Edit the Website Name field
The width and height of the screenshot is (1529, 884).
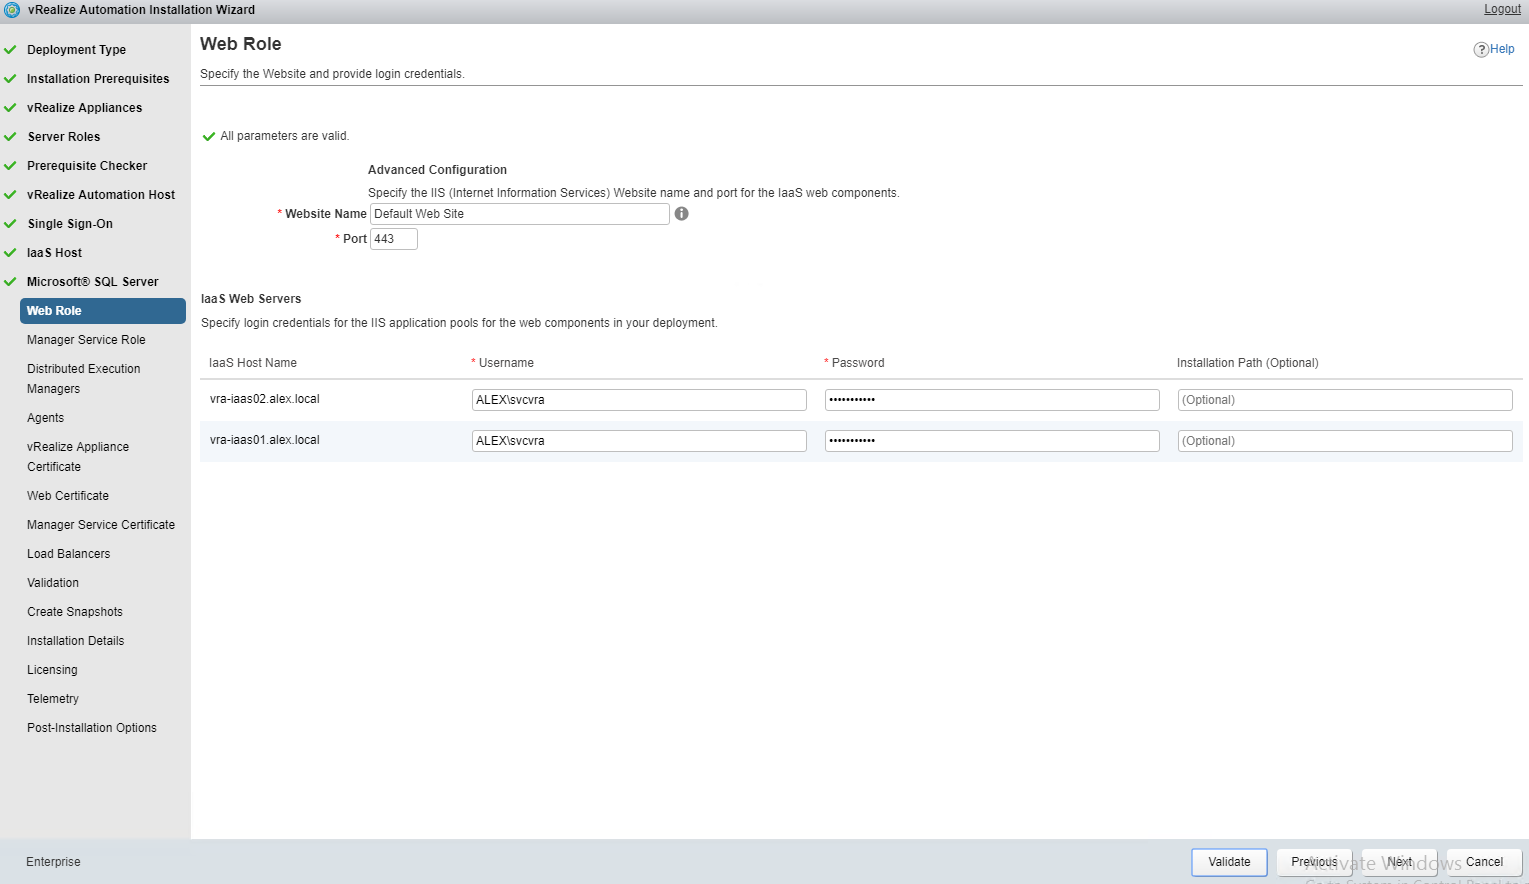tap(519, 214)
